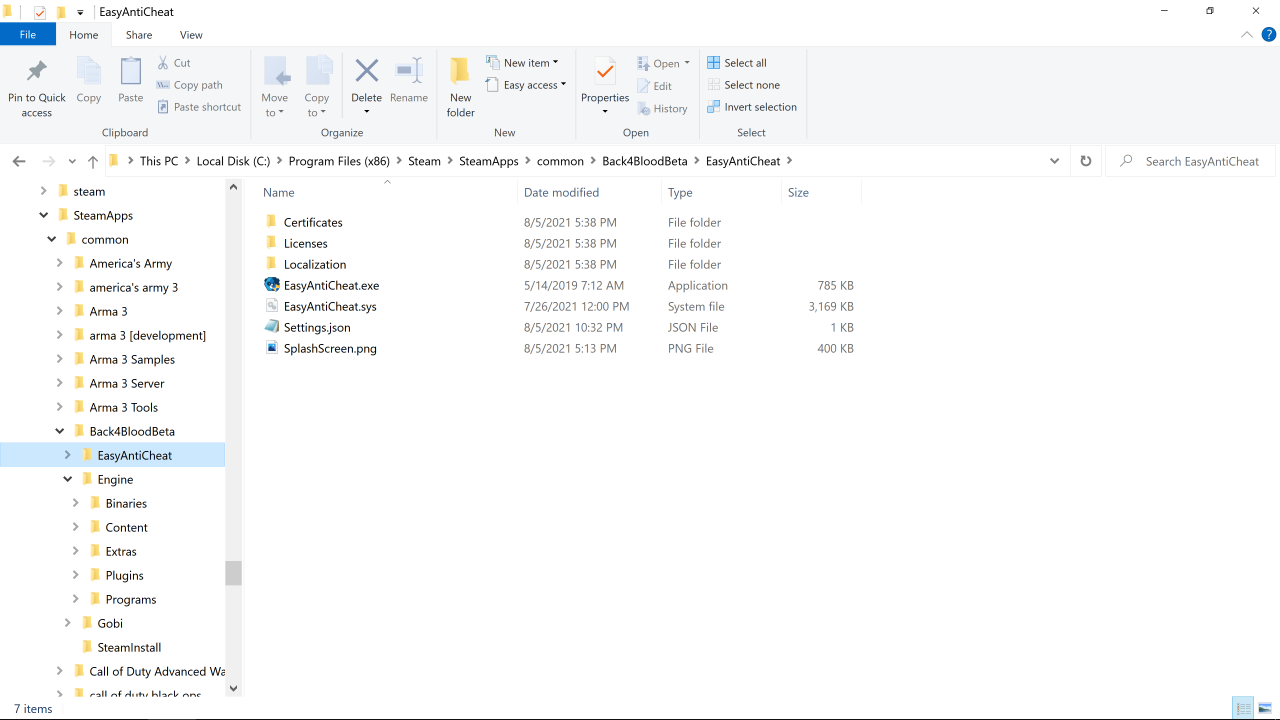The width and height of the screenshot is (1280, 720).
Task: Click the navigation pane scrollbar thumb
Action: coord(233,572)
